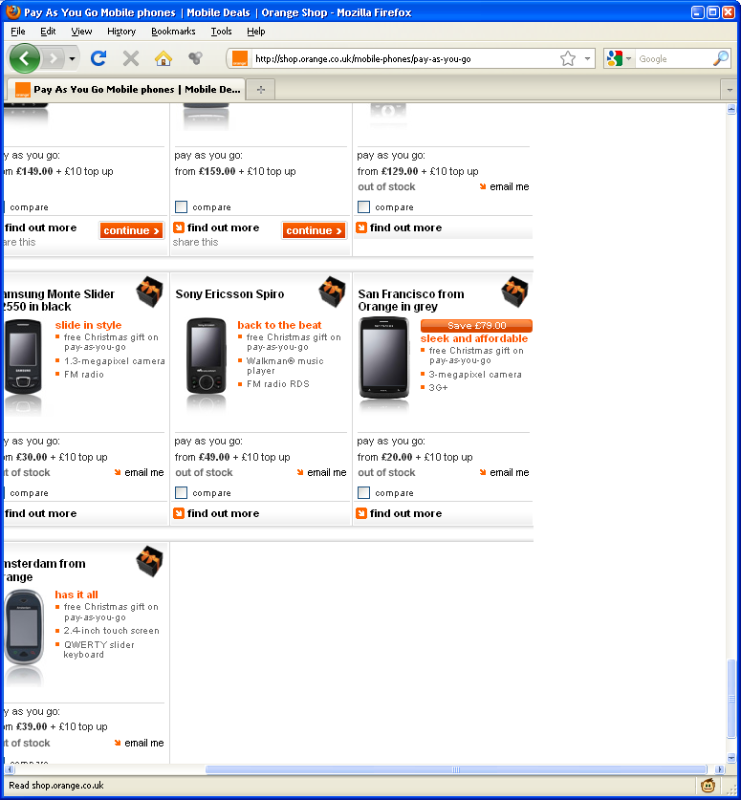
Task: Click the Samsung Monte Slider phone image
Action: tap(23, 356)
